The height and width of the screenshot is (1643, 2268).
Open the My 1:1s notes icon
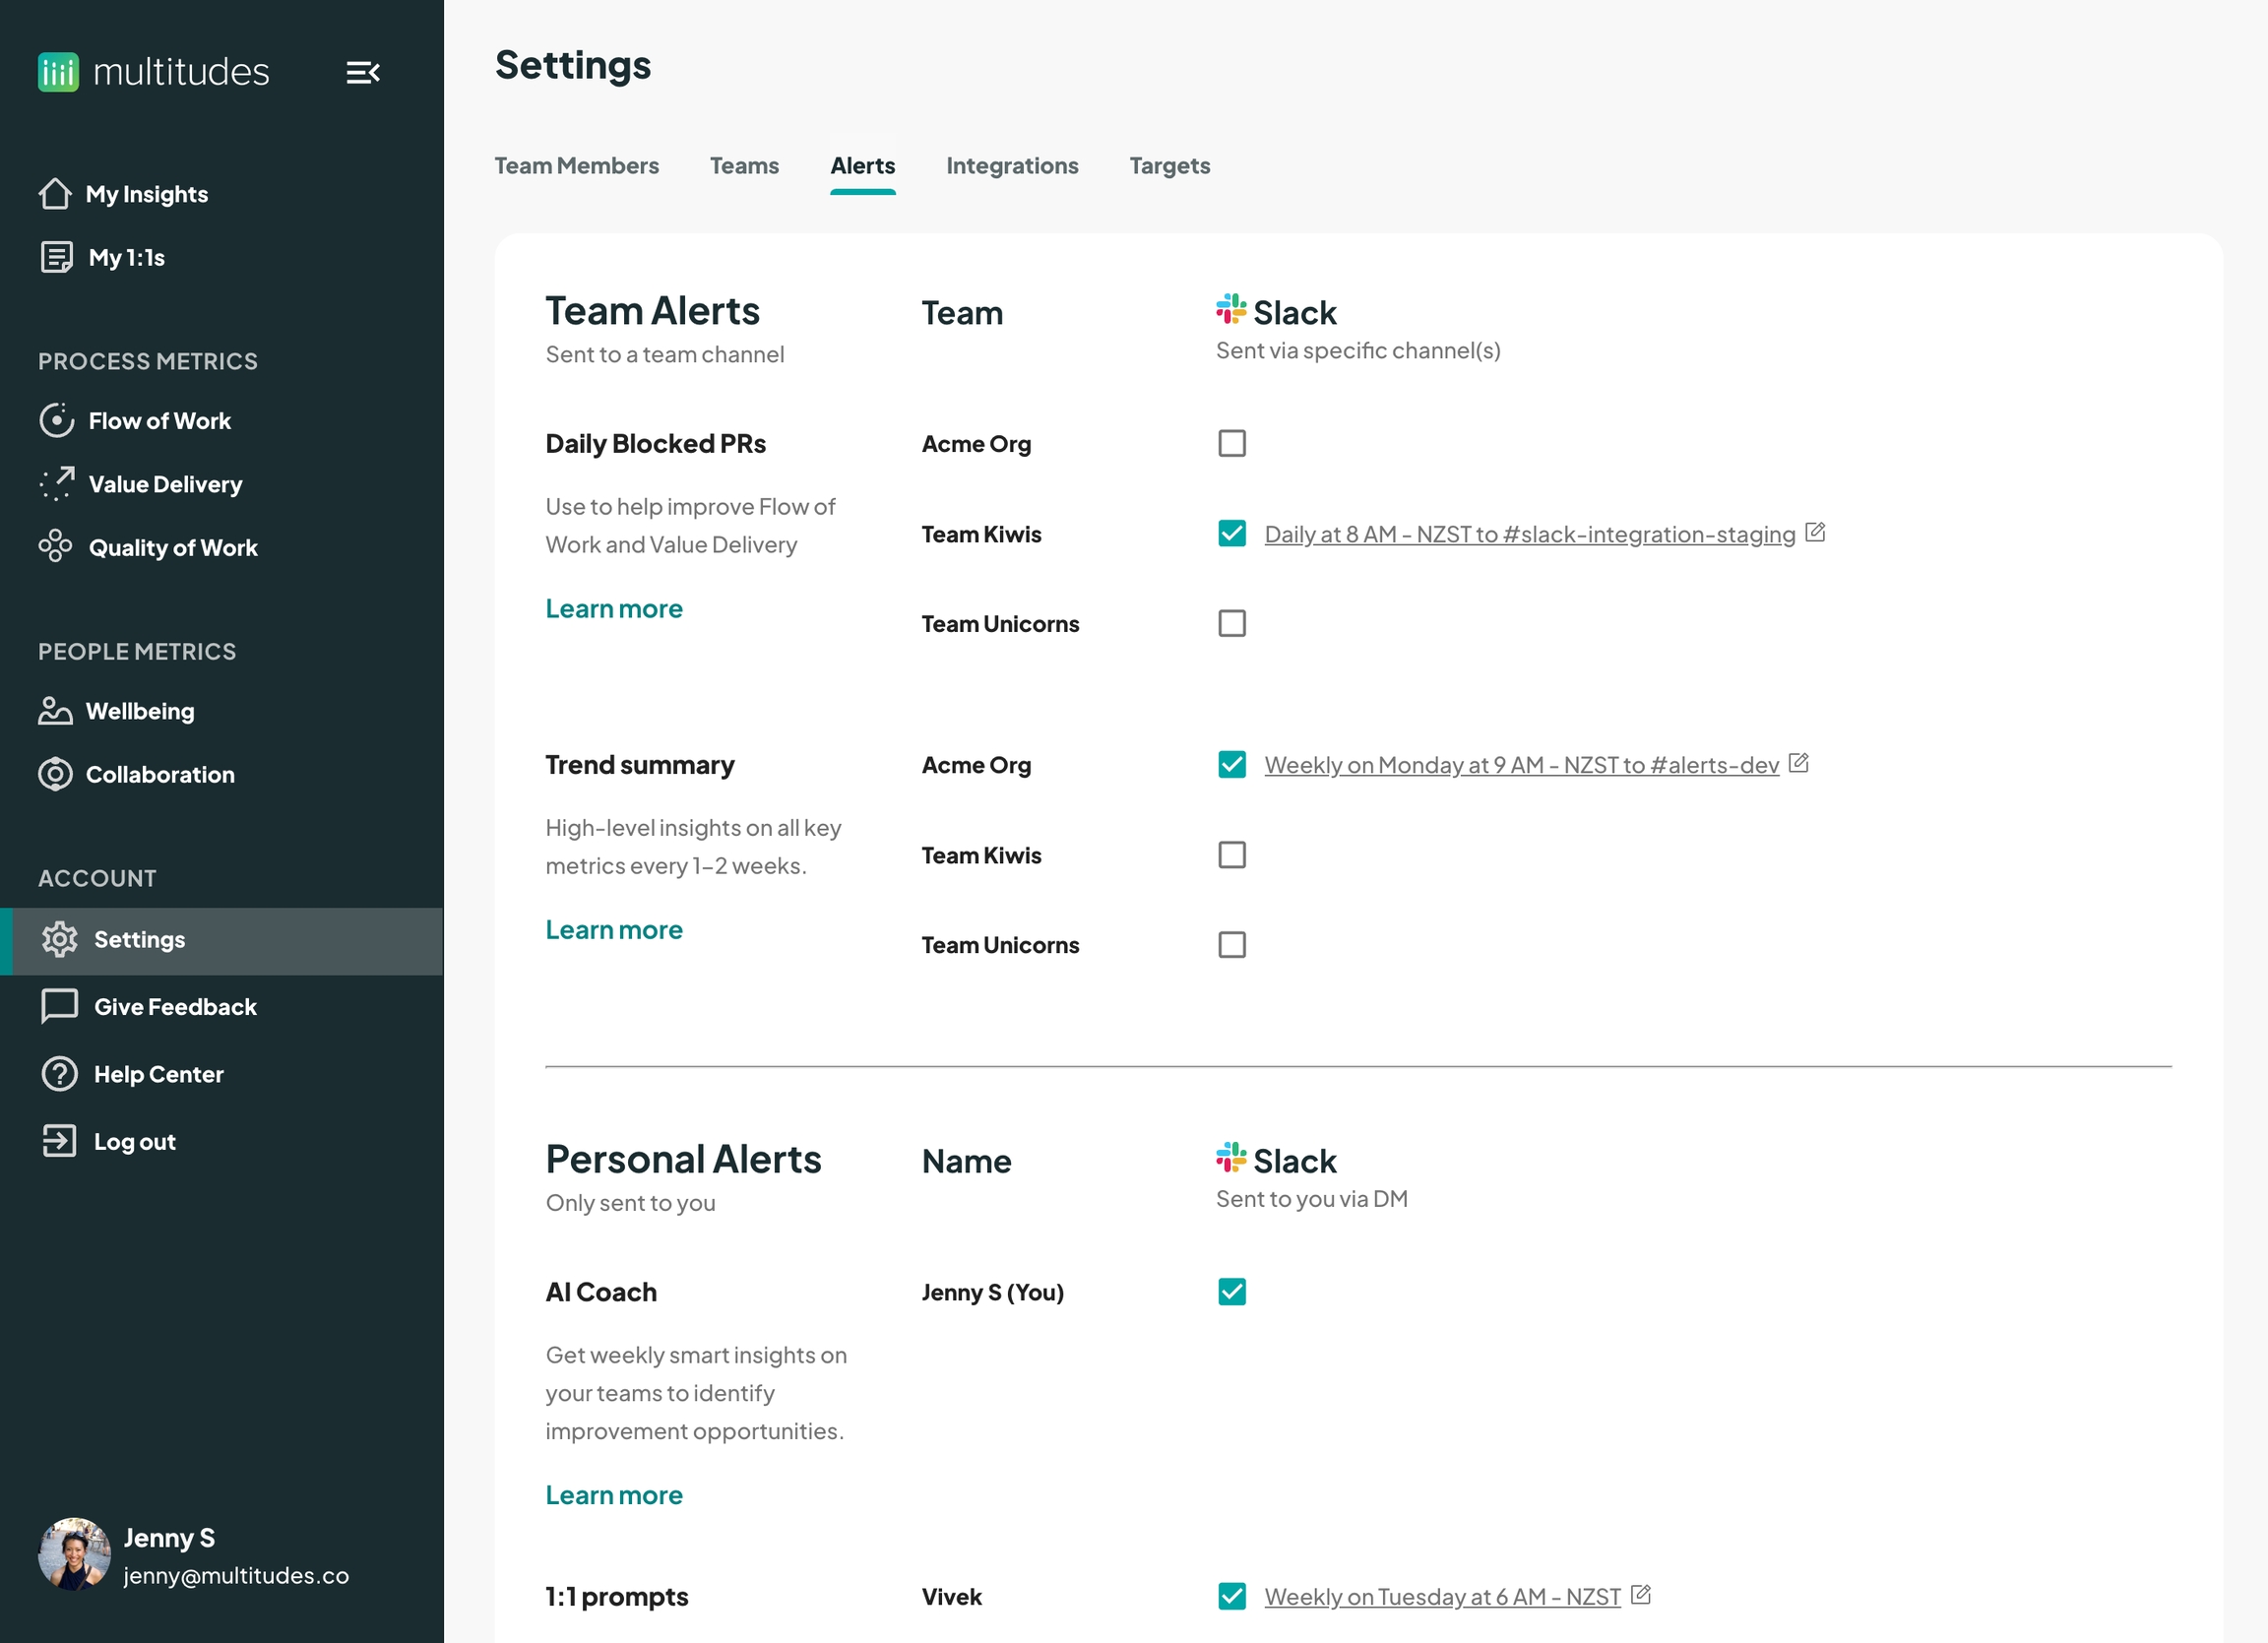[x=56, y=257]
